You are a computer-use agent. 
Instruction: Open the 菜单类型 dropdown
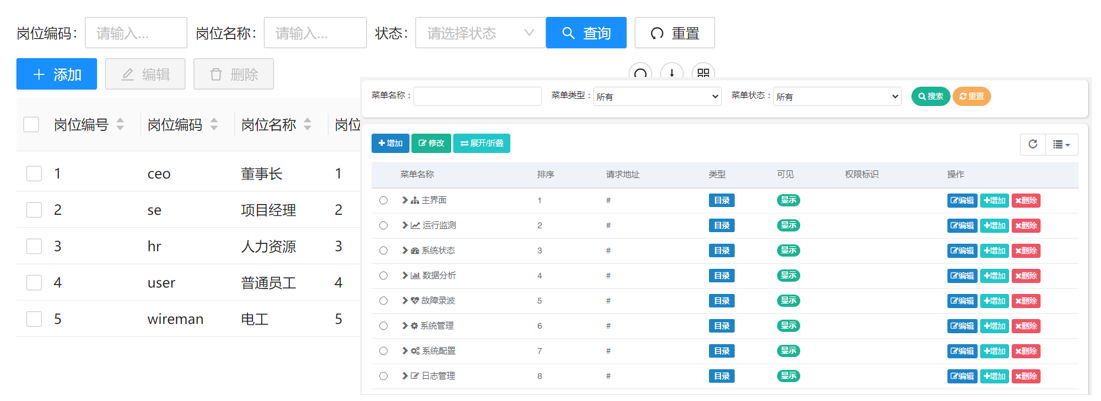[x=657, y=97]
